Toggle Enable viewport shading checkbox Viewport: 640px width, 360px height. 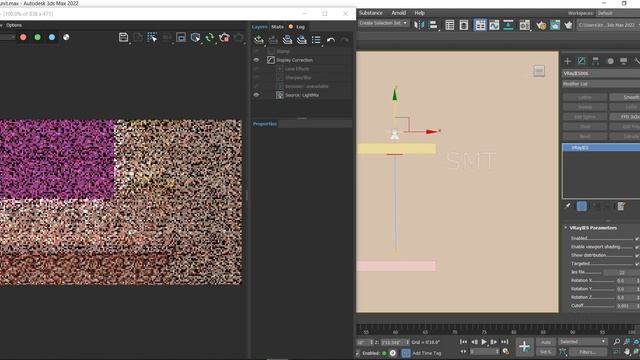637,247
